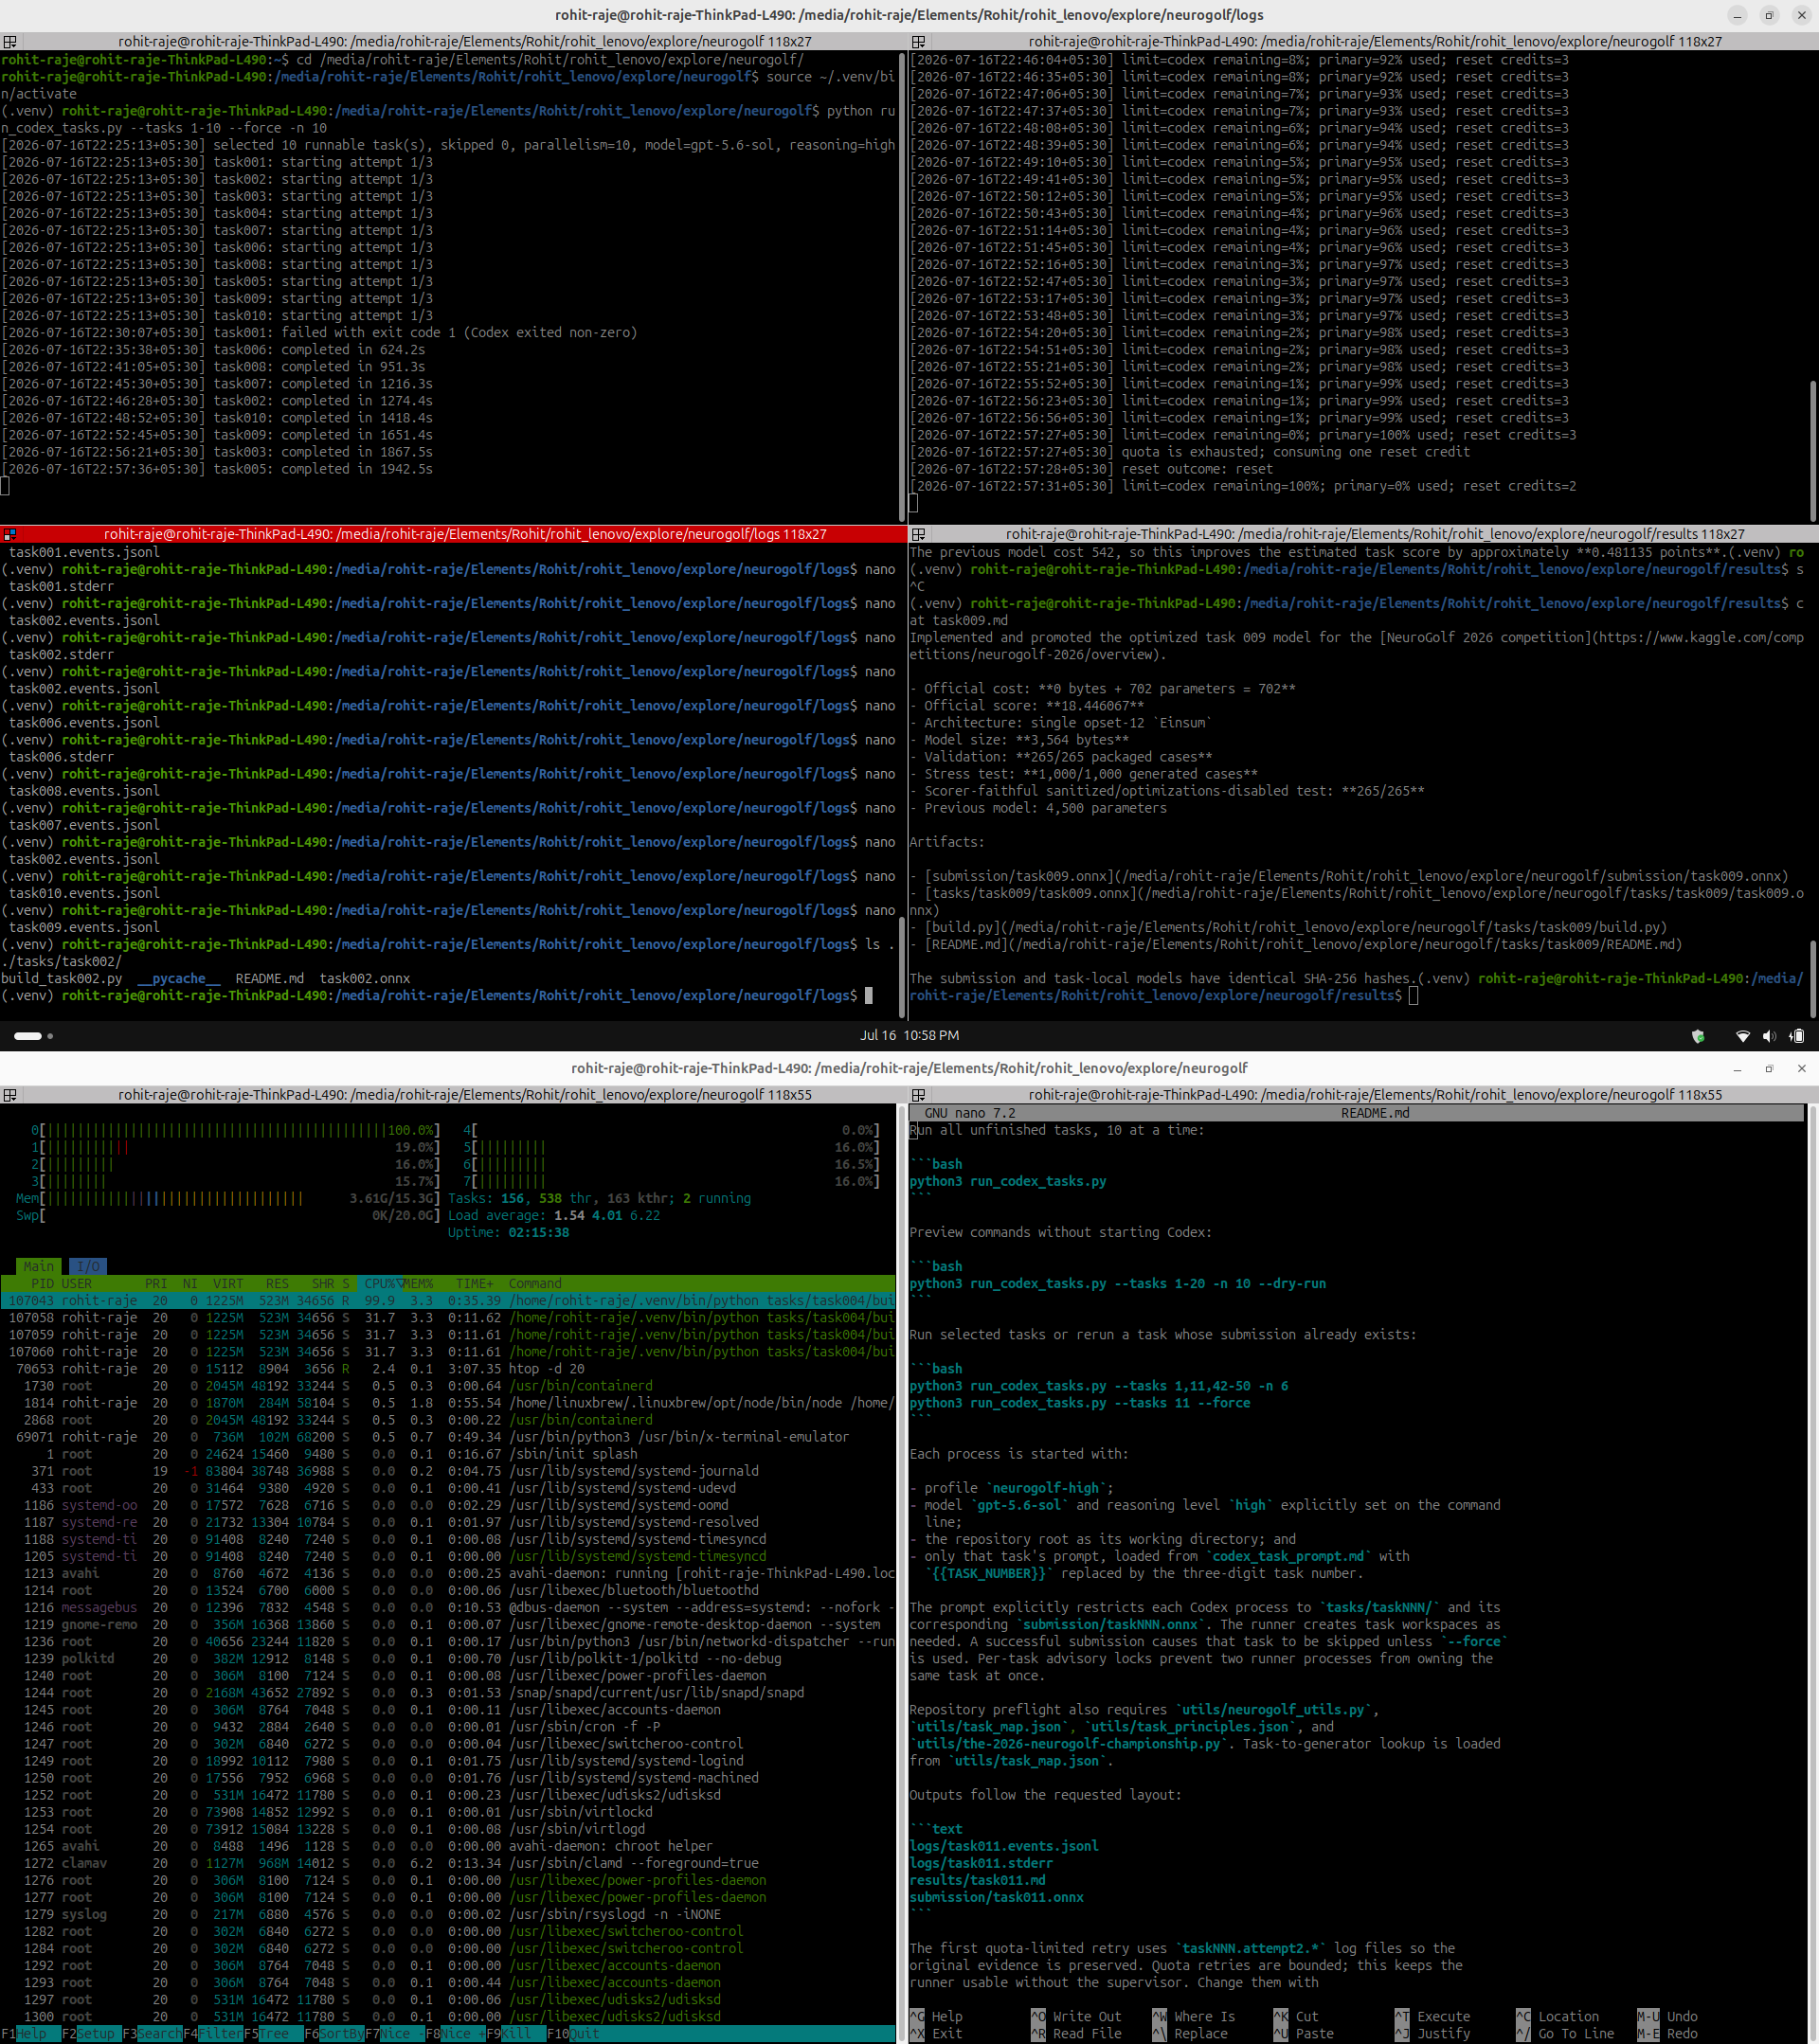
Task: Click ^R Read File in nano
Action: (1077, 2034)
